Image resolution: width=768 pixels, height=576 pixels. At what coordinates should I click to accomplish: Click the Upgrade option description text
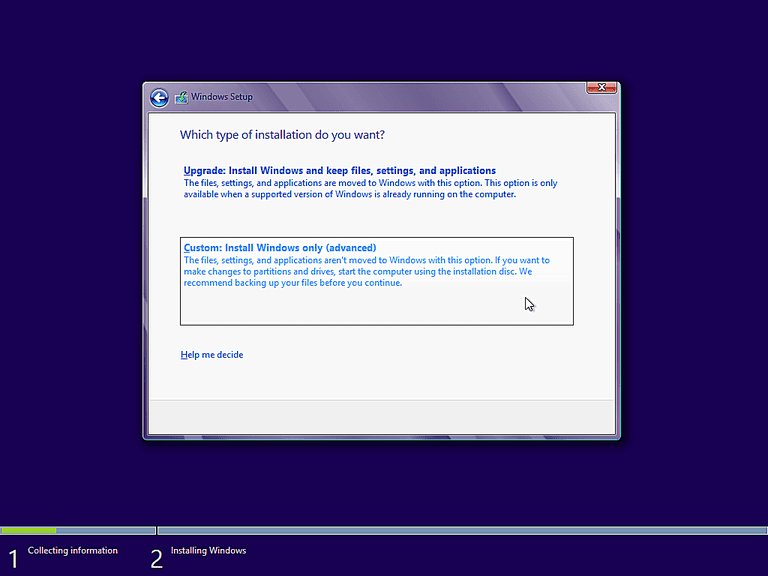[370, 189]
